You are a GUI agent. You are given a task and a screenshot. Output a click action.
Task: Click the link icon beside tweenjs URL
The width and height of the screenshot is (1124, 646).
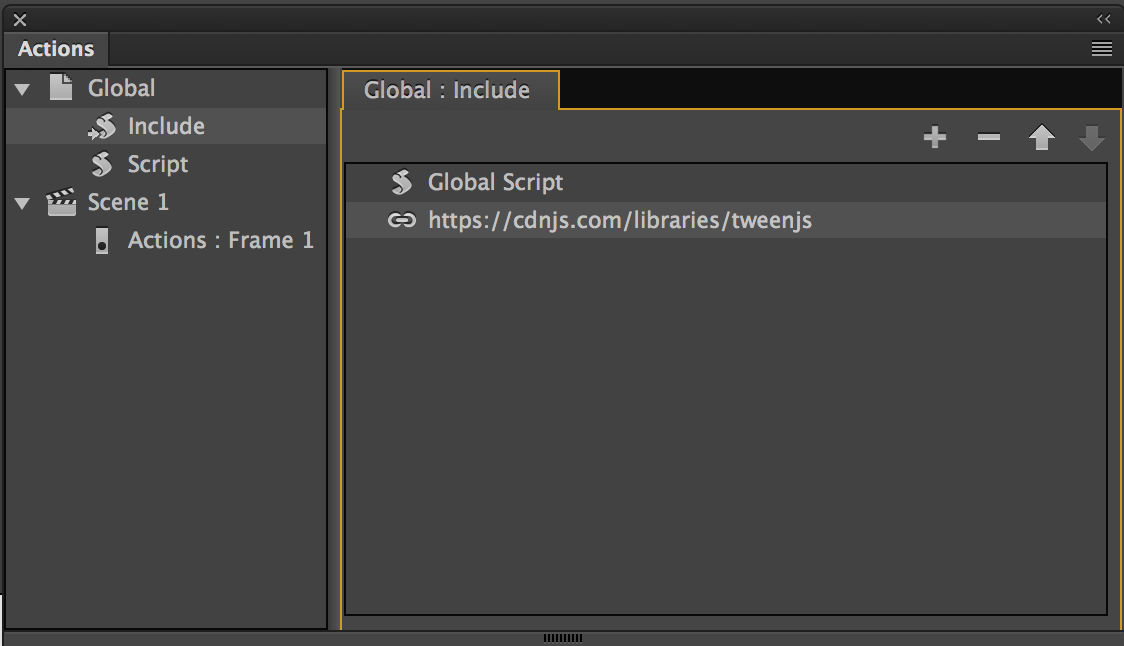pos(401,220)
